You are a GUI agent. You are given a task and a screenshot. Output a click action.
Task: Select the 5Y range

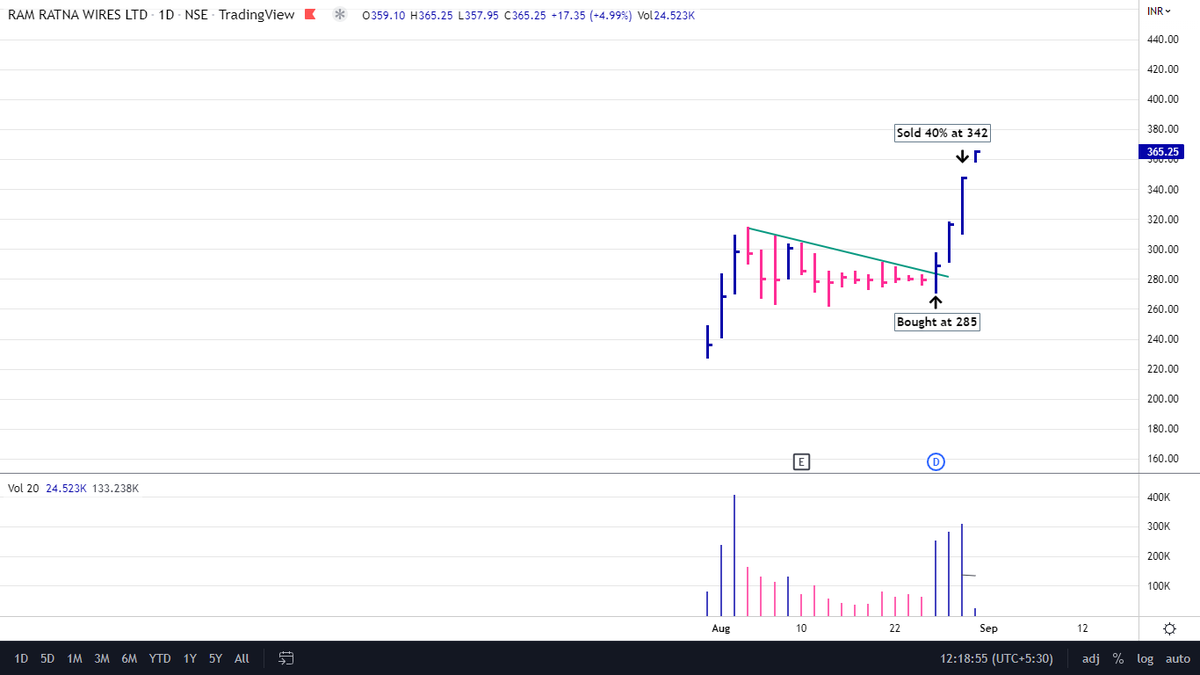pos(215,659)
